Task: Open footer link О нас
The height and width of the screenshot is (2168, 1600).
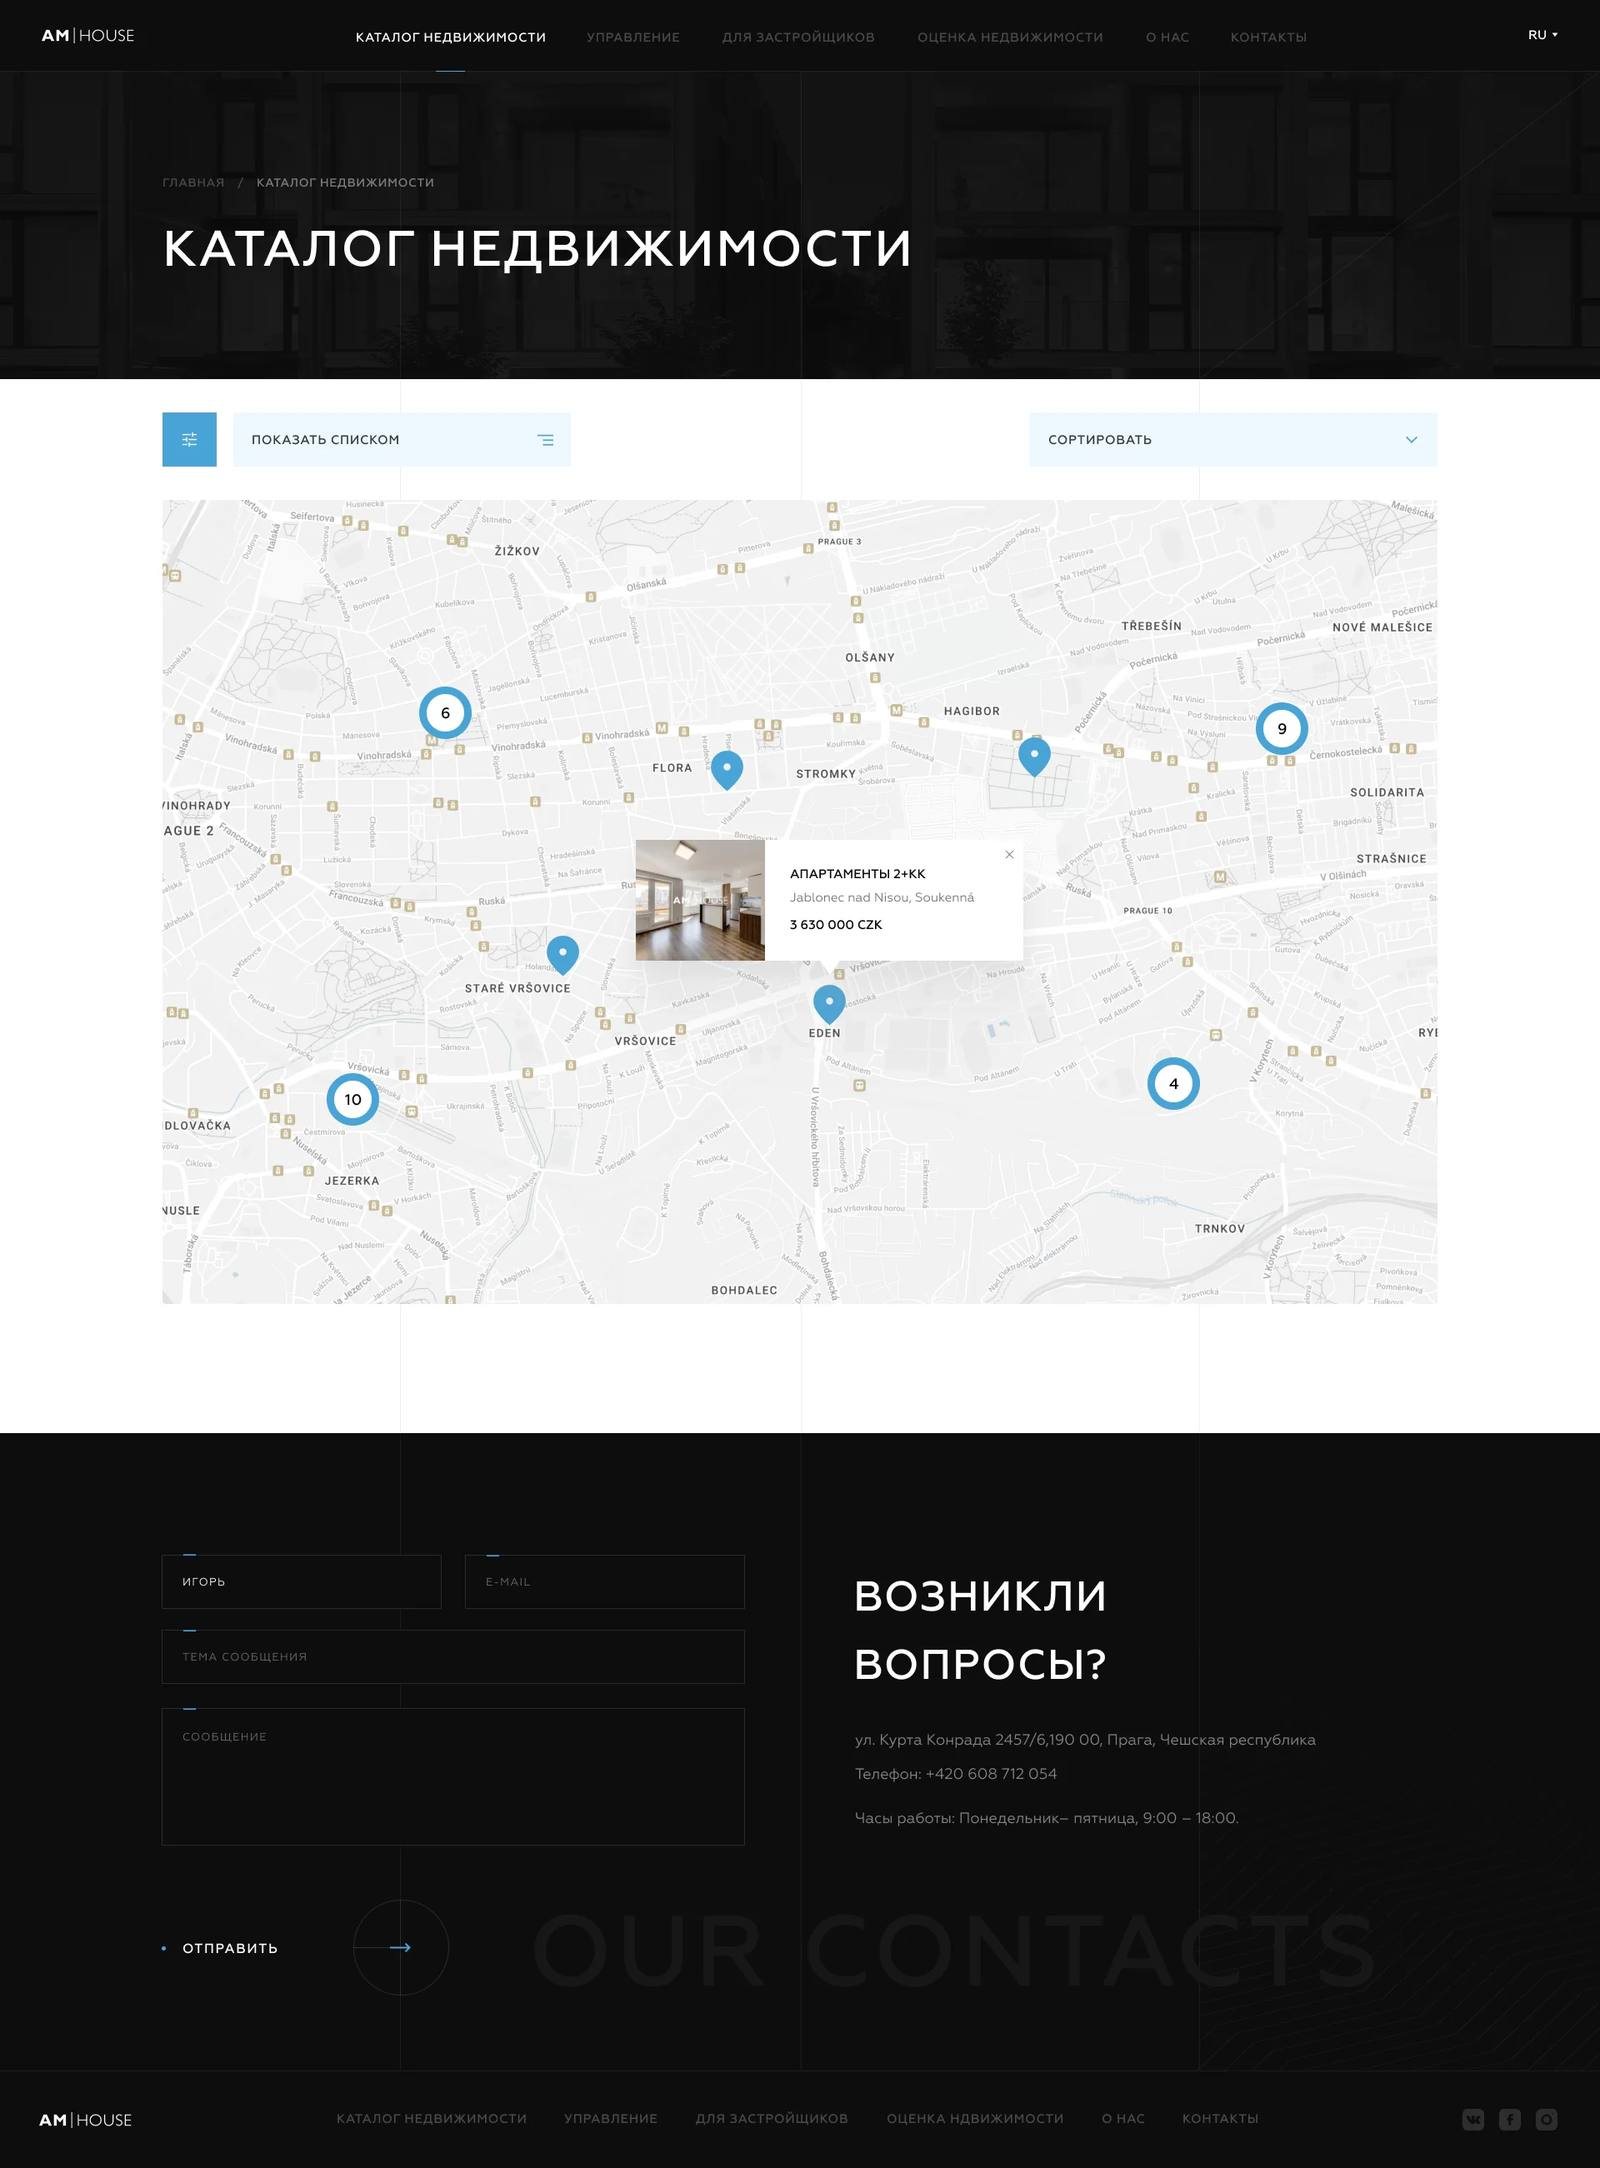Action: pyautogui.click(x=1123, y=2118)
